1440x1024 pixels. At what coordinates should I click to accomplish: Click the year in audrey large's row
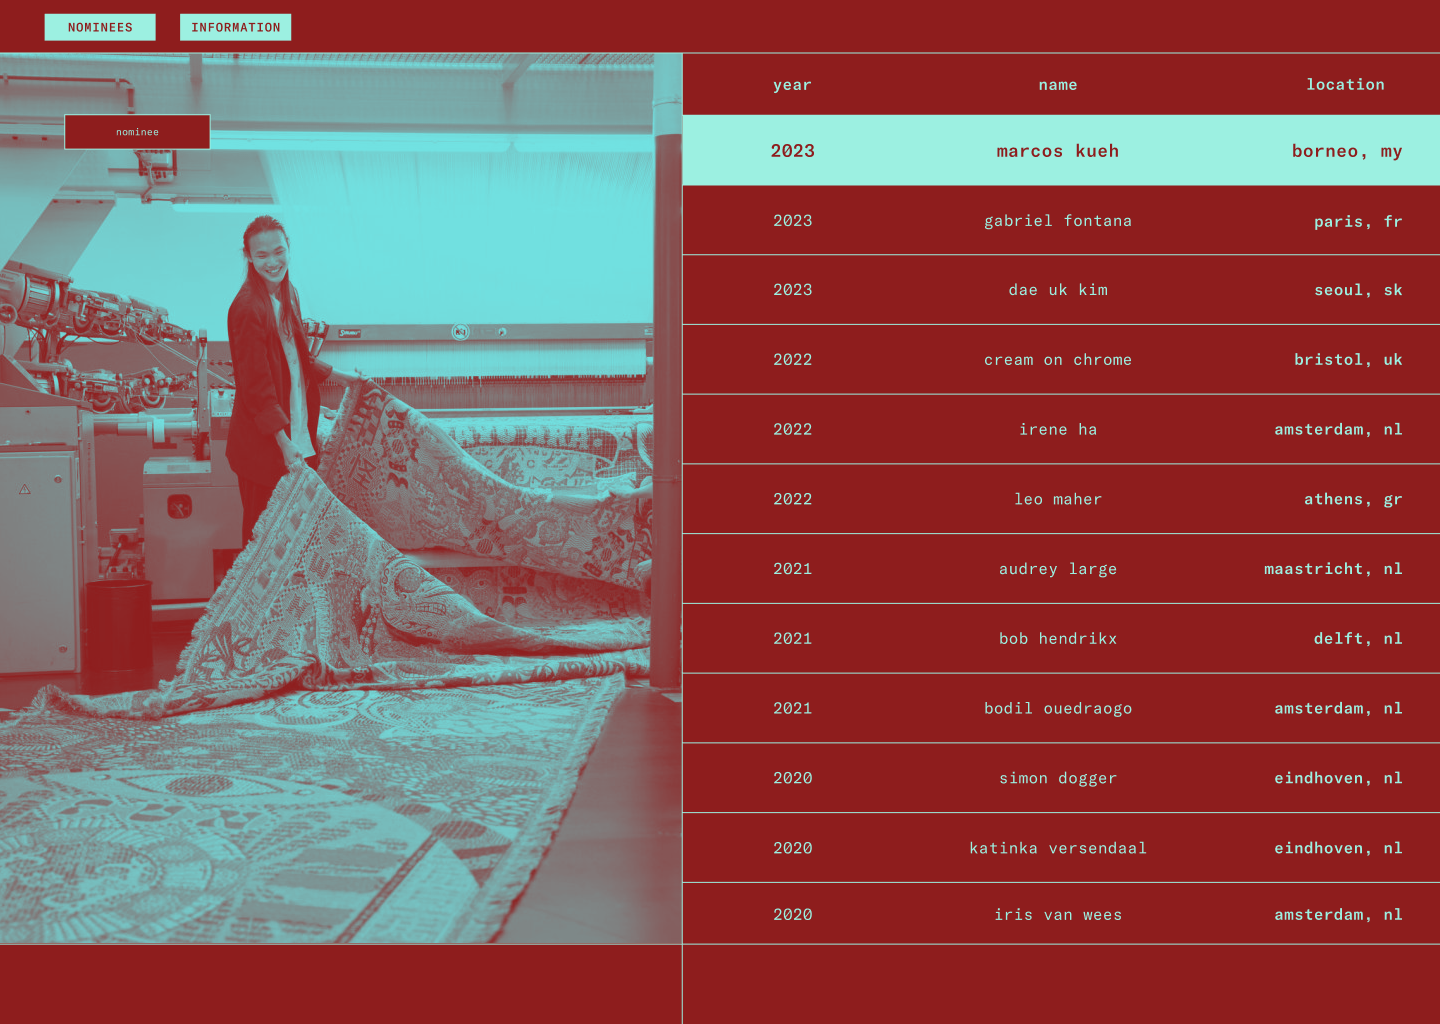click(x=792, y=569)
